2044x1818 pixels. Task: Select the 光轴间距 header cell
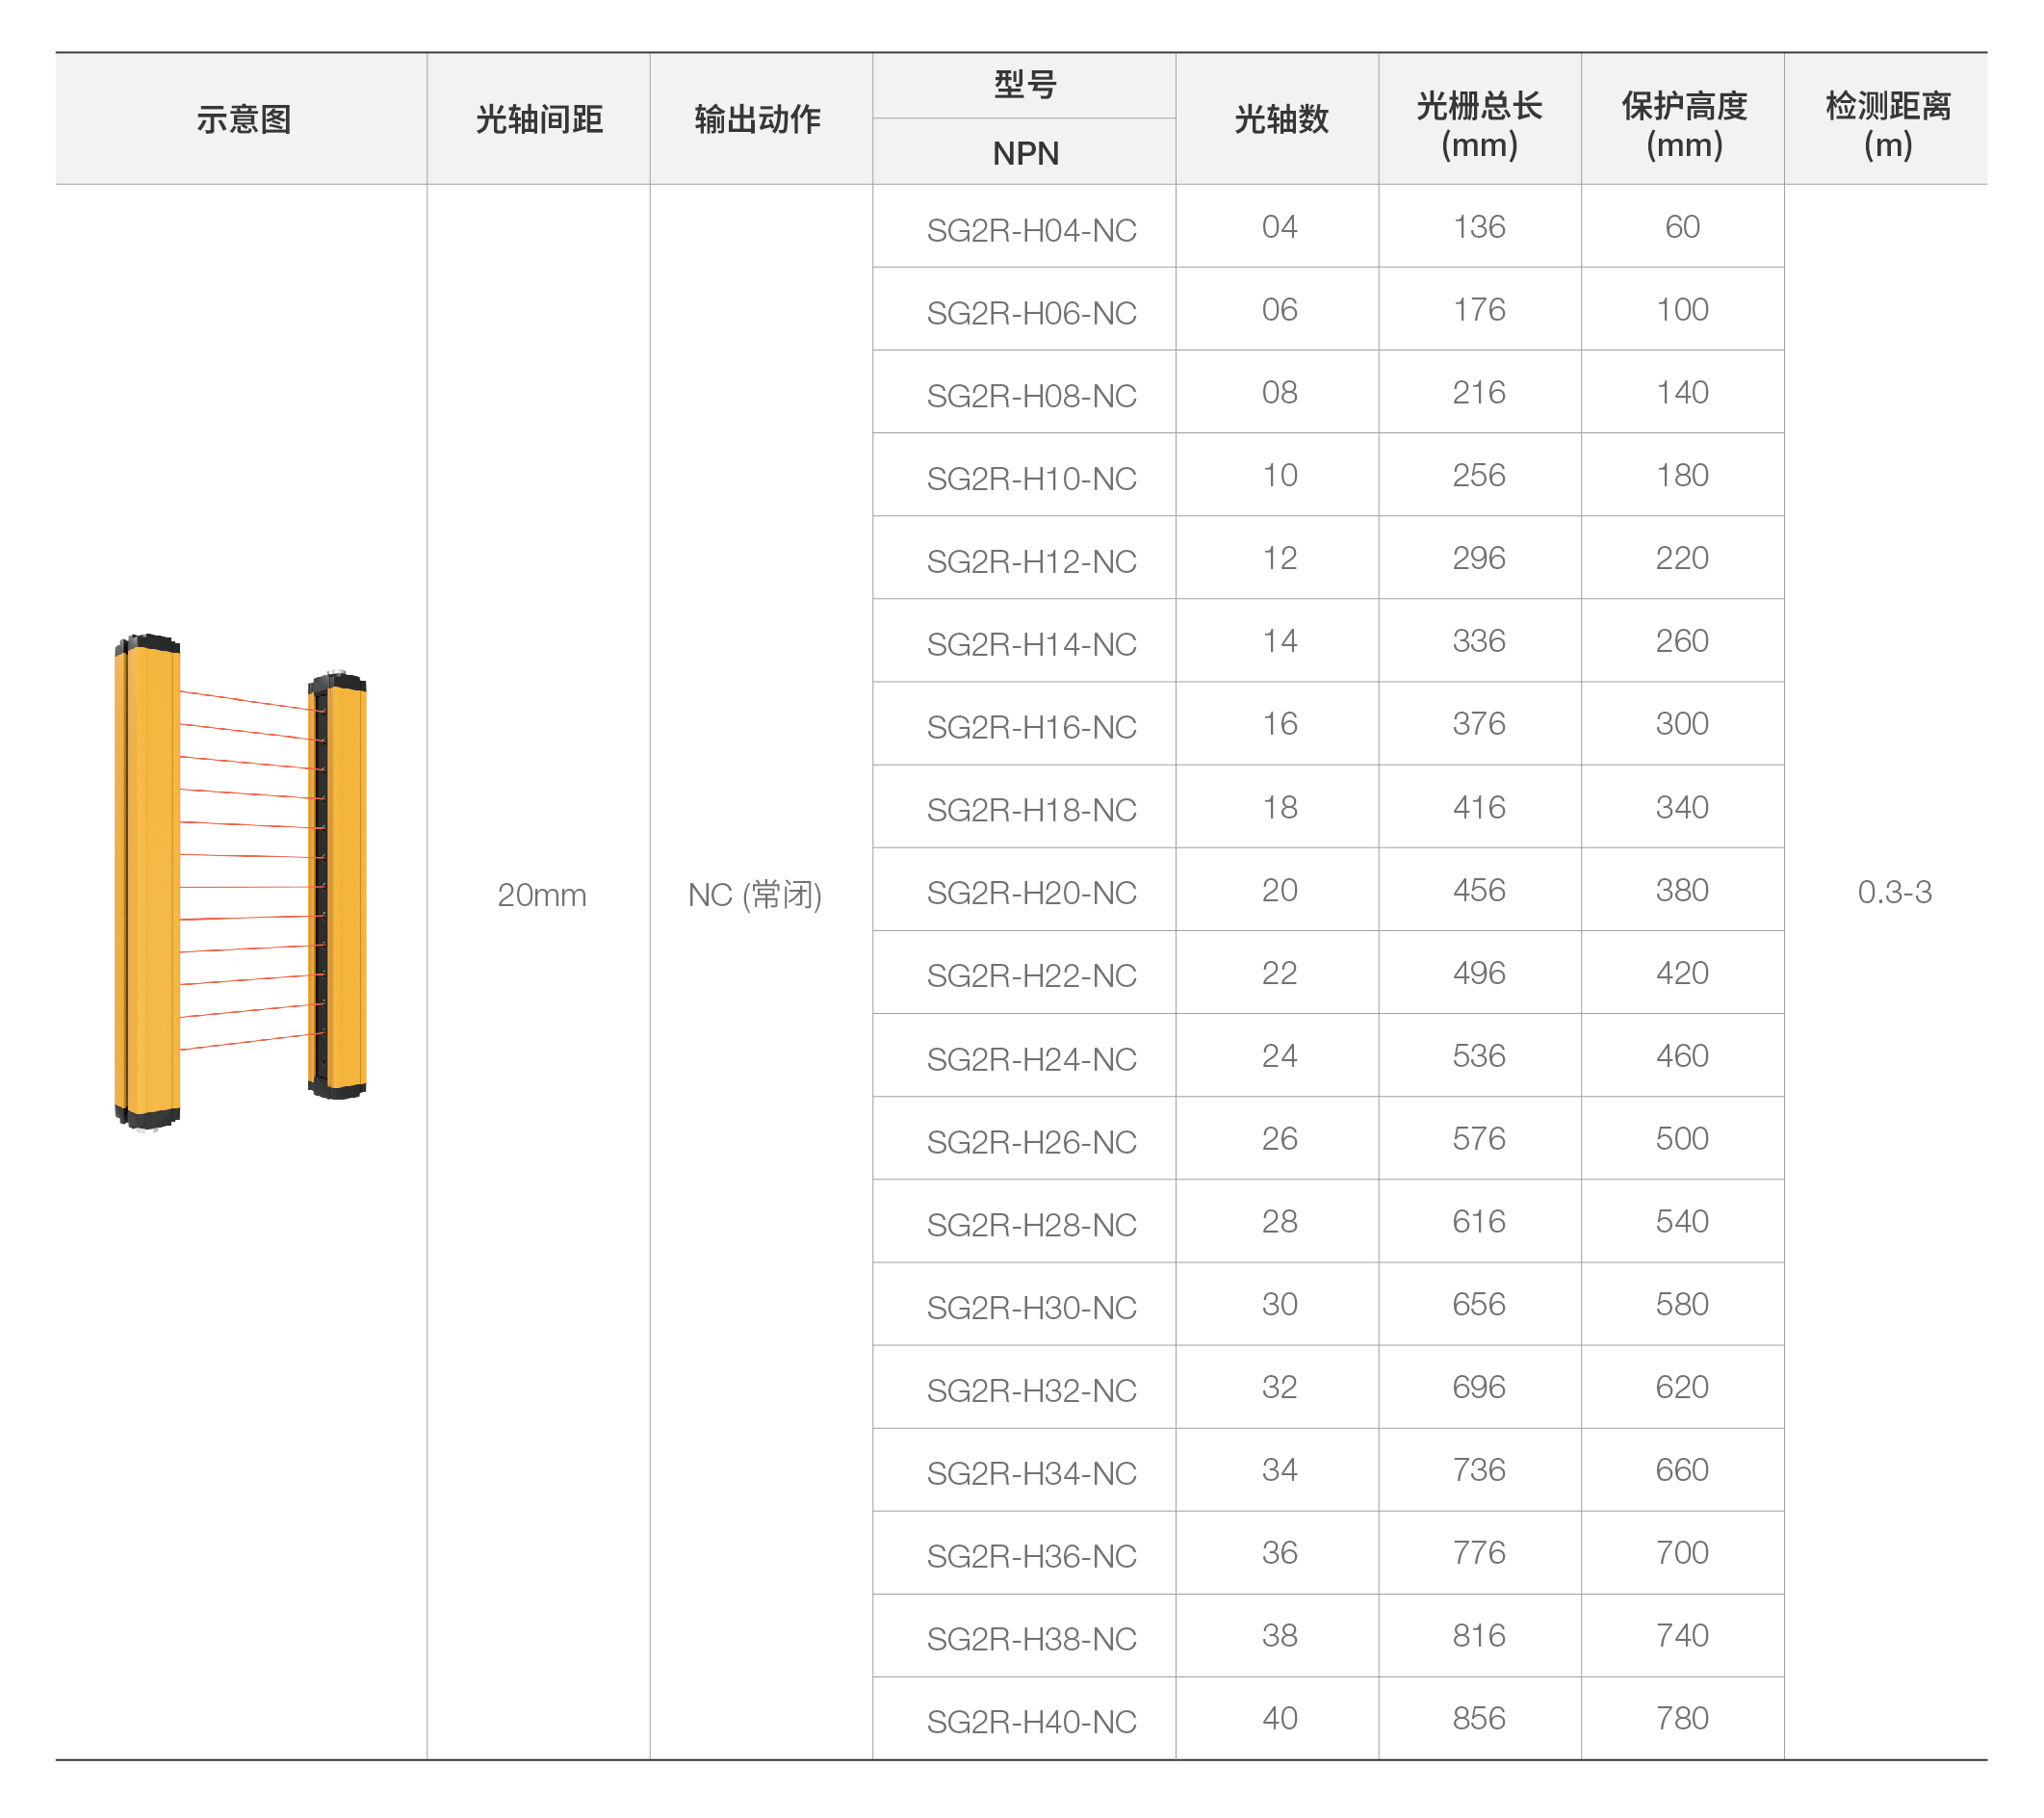click(x=539, y=119)
